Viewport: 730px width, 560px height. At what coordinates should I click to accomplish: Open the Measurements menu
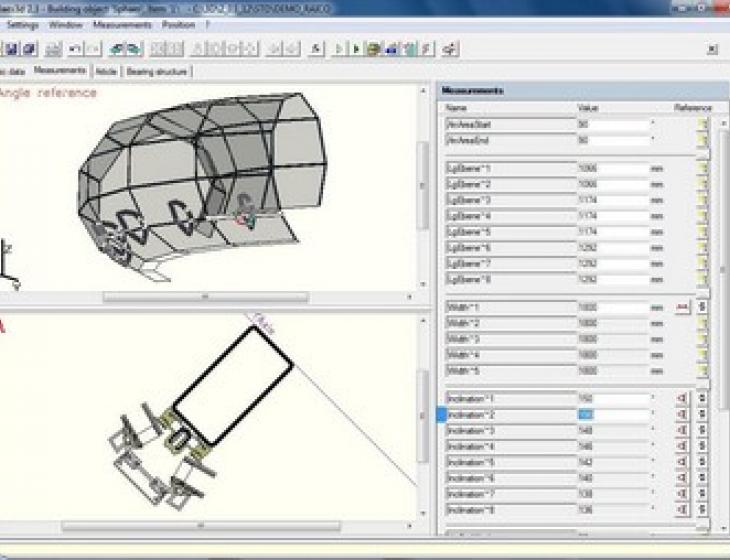click(122, 25)
